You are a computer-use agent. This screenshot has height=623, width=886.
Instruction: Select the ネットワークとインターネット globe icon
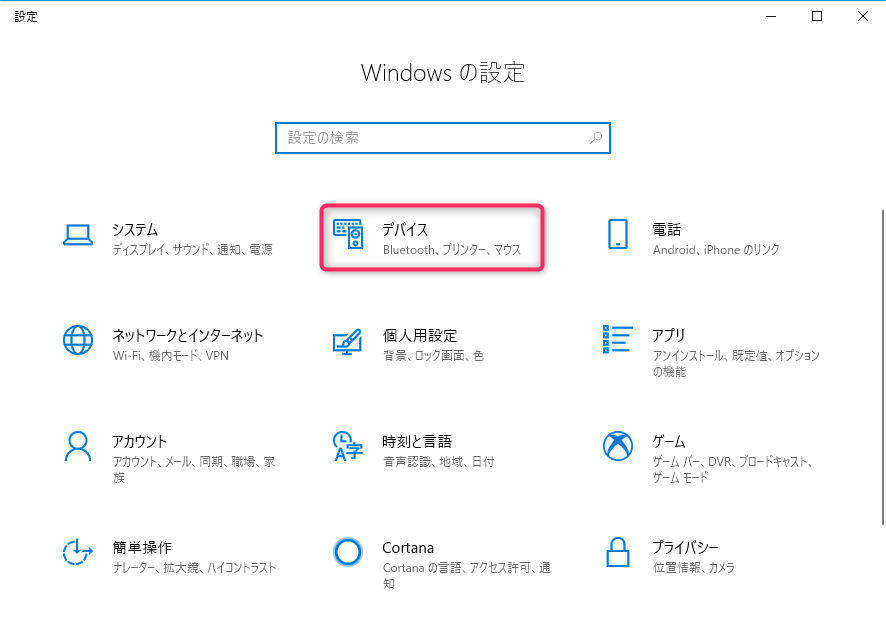(x=78, y=340)
